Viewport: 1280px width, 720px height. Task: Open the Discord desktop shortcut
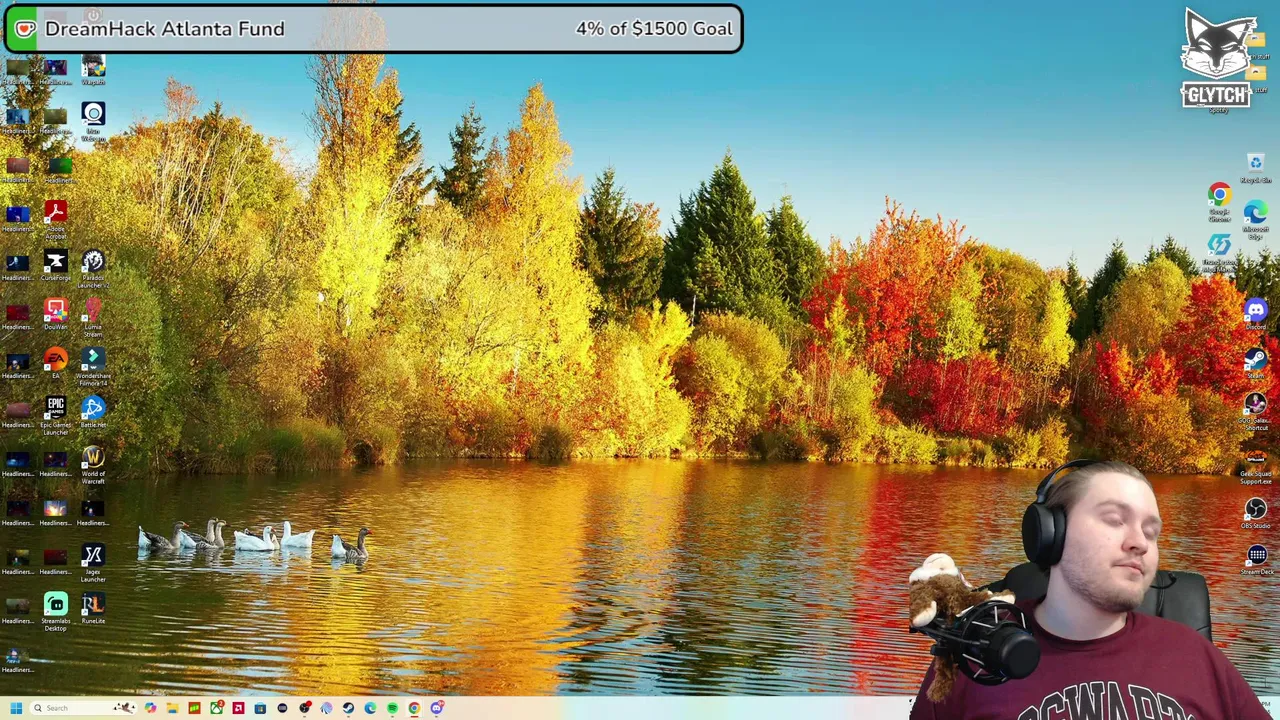click(1256, 315)
